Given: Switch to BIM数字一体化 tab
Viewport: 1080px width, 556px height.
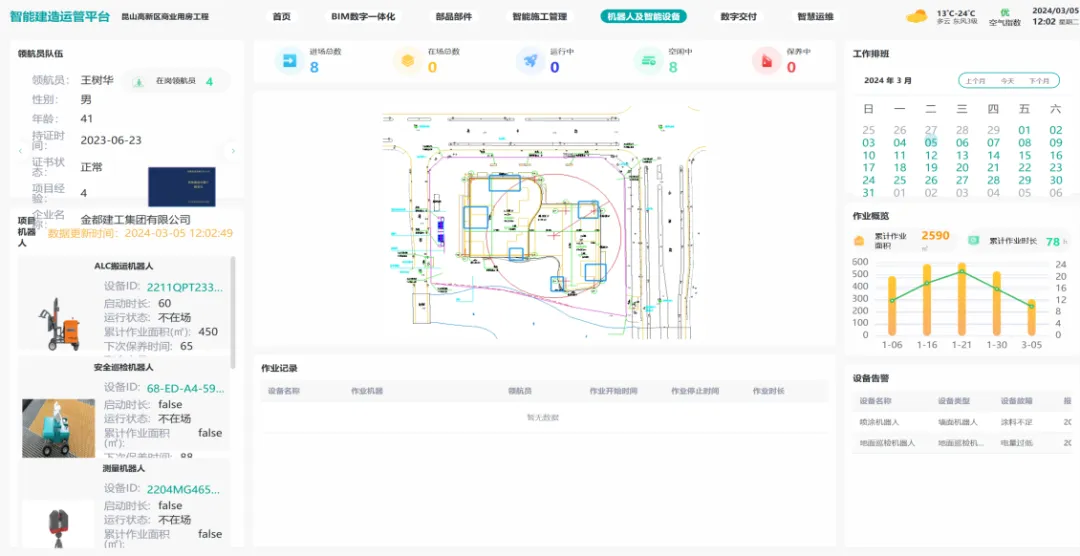Looking at the screenshot, I should [363, 17].
